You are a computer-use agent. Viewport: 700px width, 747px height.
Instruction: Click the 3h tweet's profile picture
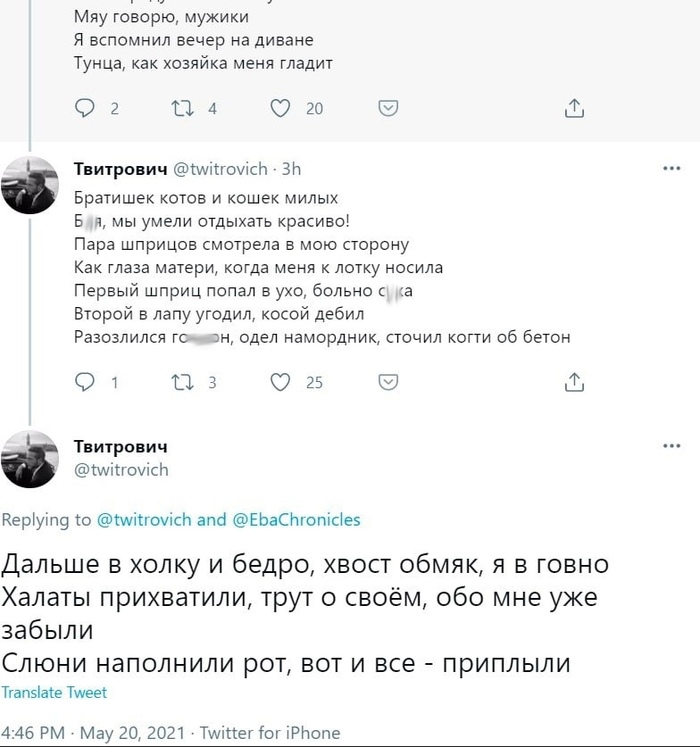(x=30, y=185)
